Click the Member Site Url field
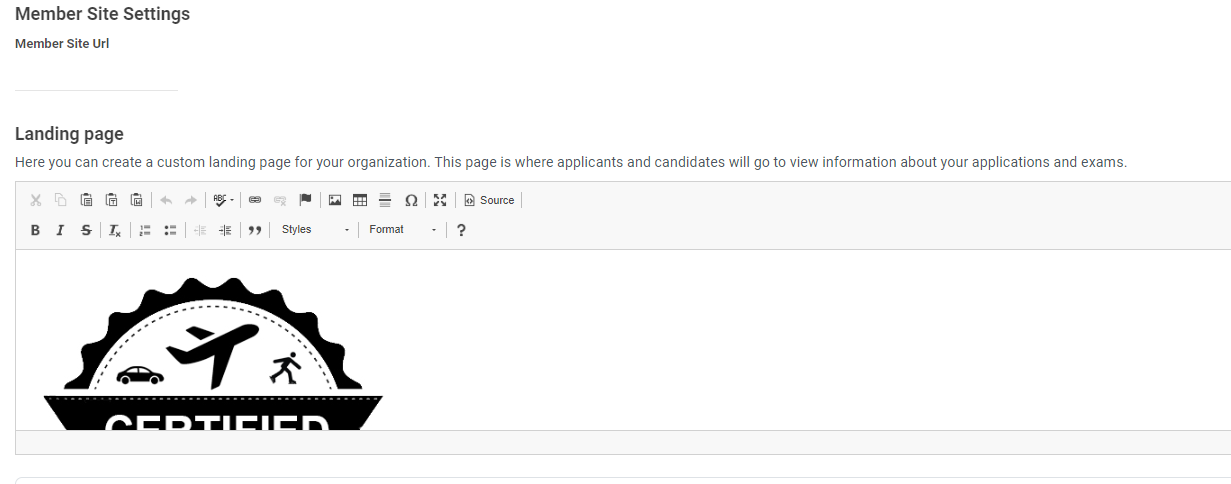1231x484 pixels. (x=96, y=74)
